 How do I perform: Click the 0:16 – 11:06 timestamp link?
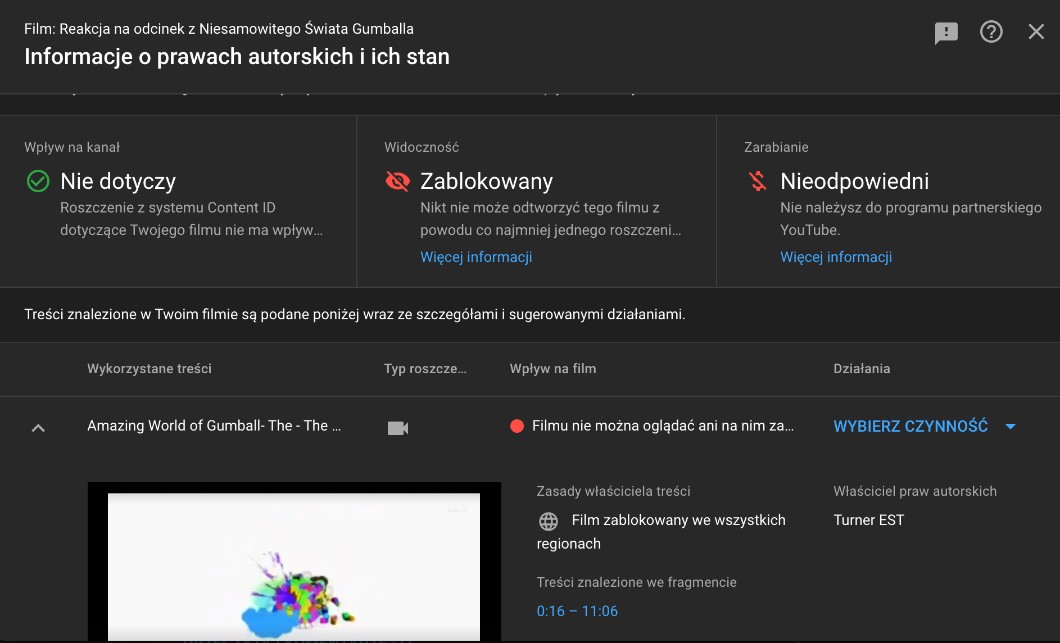point(577,611)
